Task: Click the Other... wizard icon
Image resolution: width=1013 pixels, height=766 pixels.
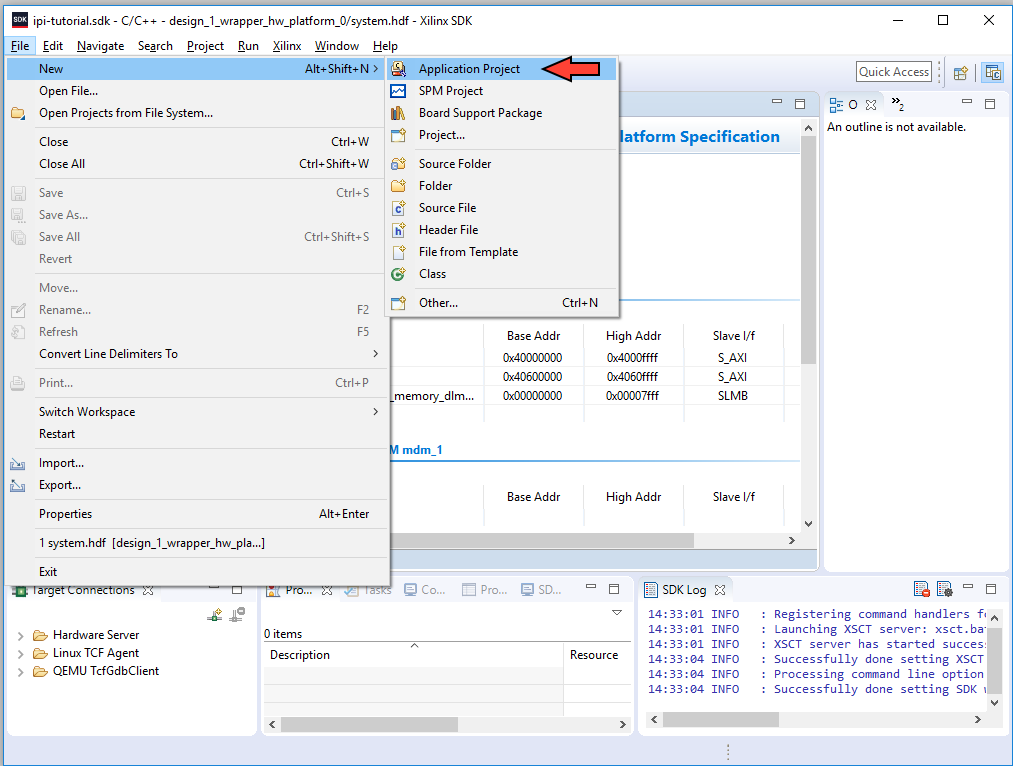Action: point(399,302)
